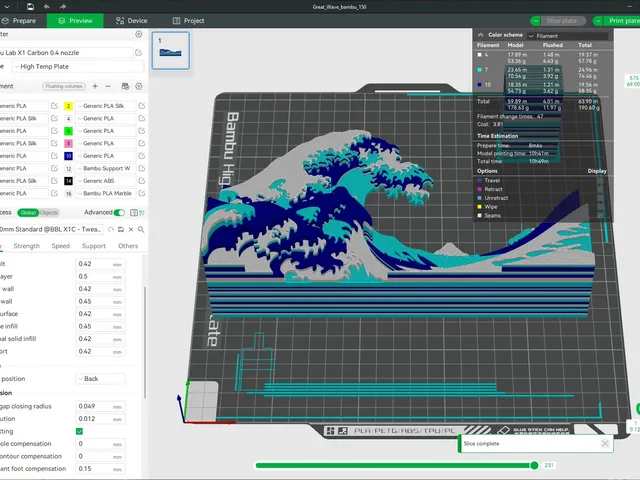Edit filament 2 Generic PLA Silk preset

tap(142, 106)
